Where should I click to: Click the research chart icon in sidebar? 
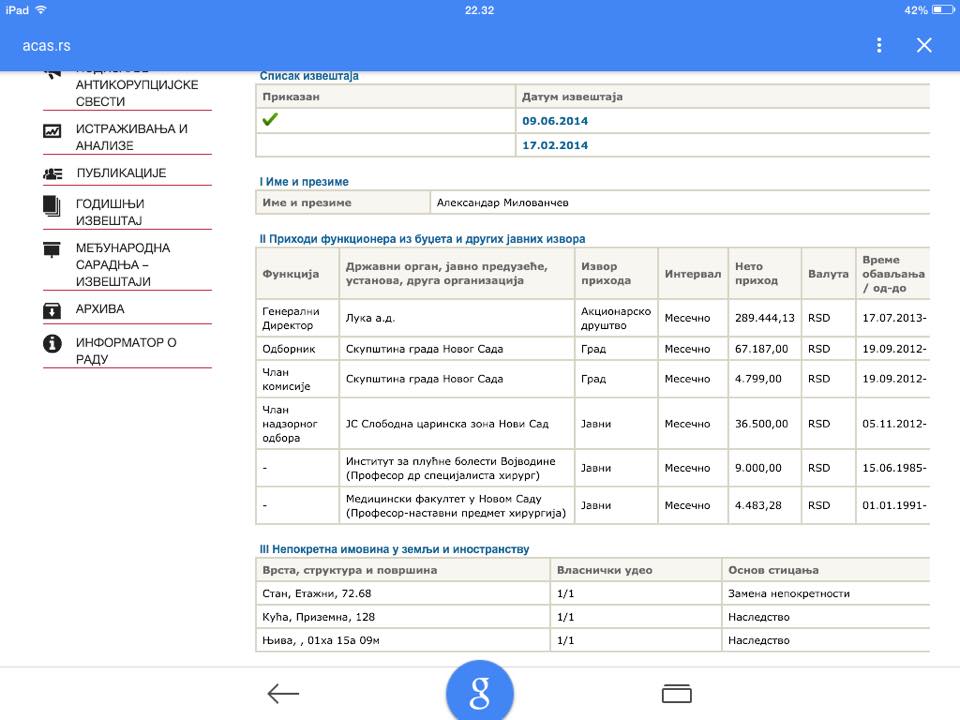coord(52,130)
